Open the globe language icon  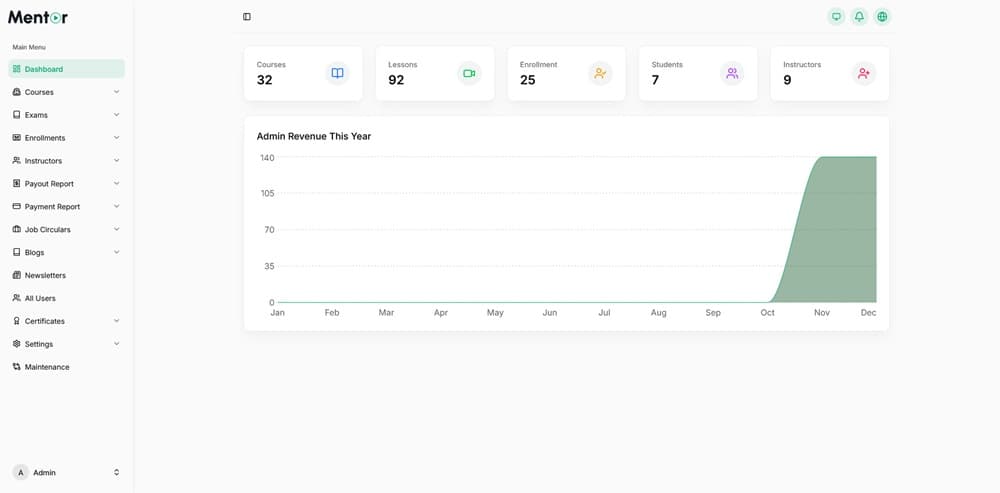(882, 17)
